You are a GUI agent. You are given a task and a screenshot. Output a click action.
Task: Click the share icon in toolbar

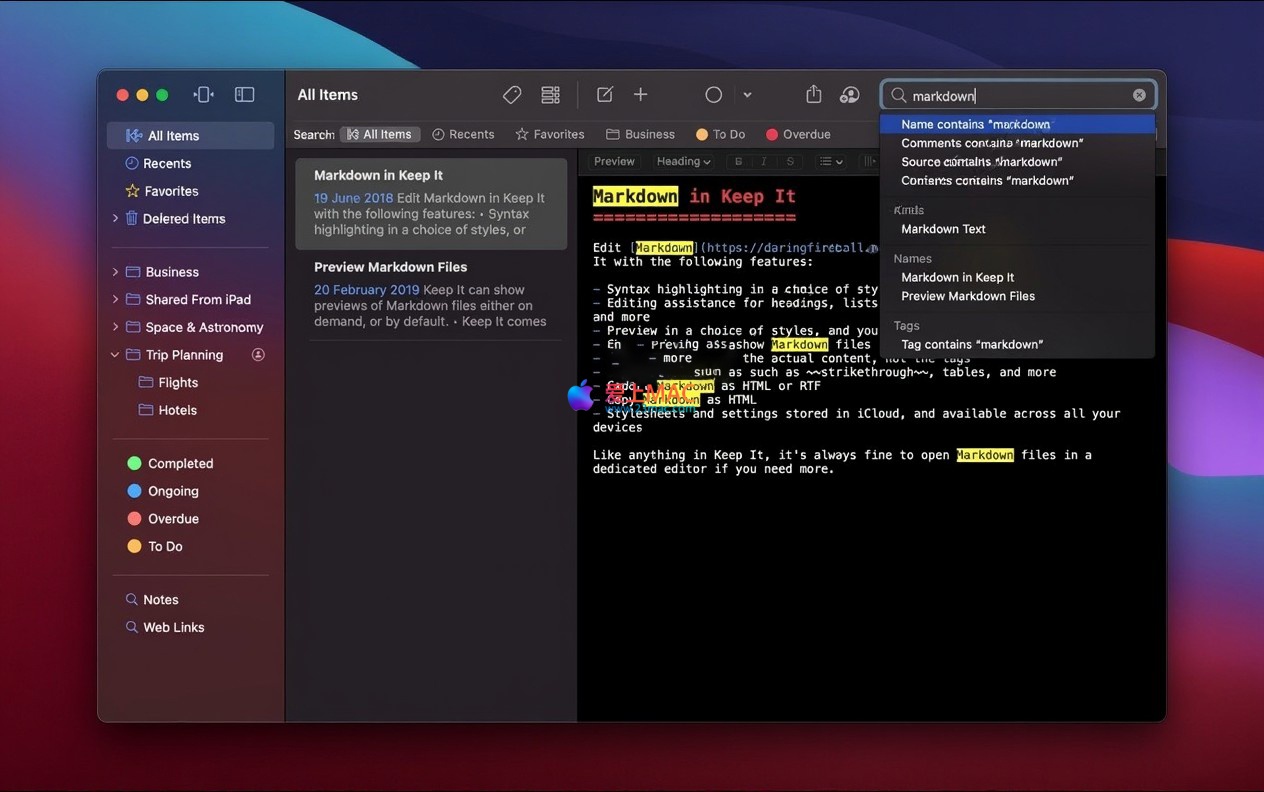pos(814,95)
